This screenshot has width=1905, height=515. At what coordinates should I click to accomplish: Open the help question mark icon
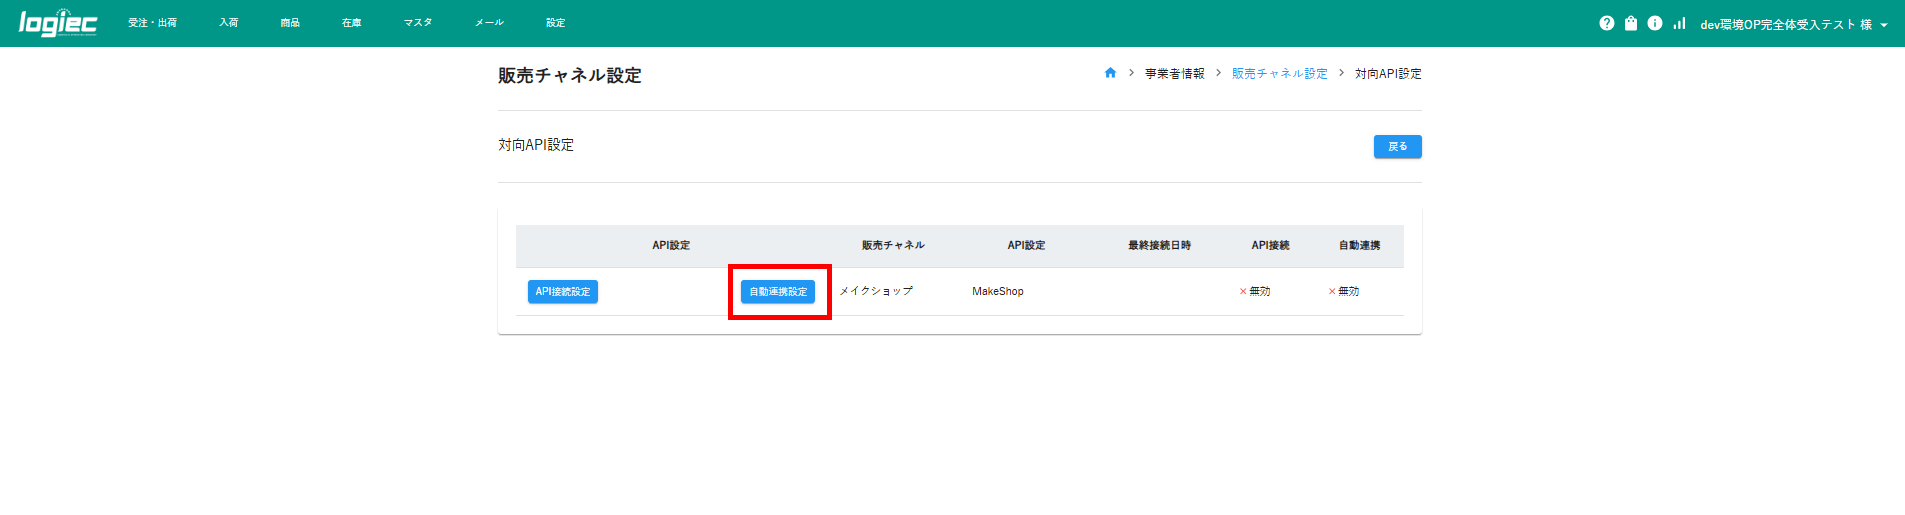coord(1606,23)
